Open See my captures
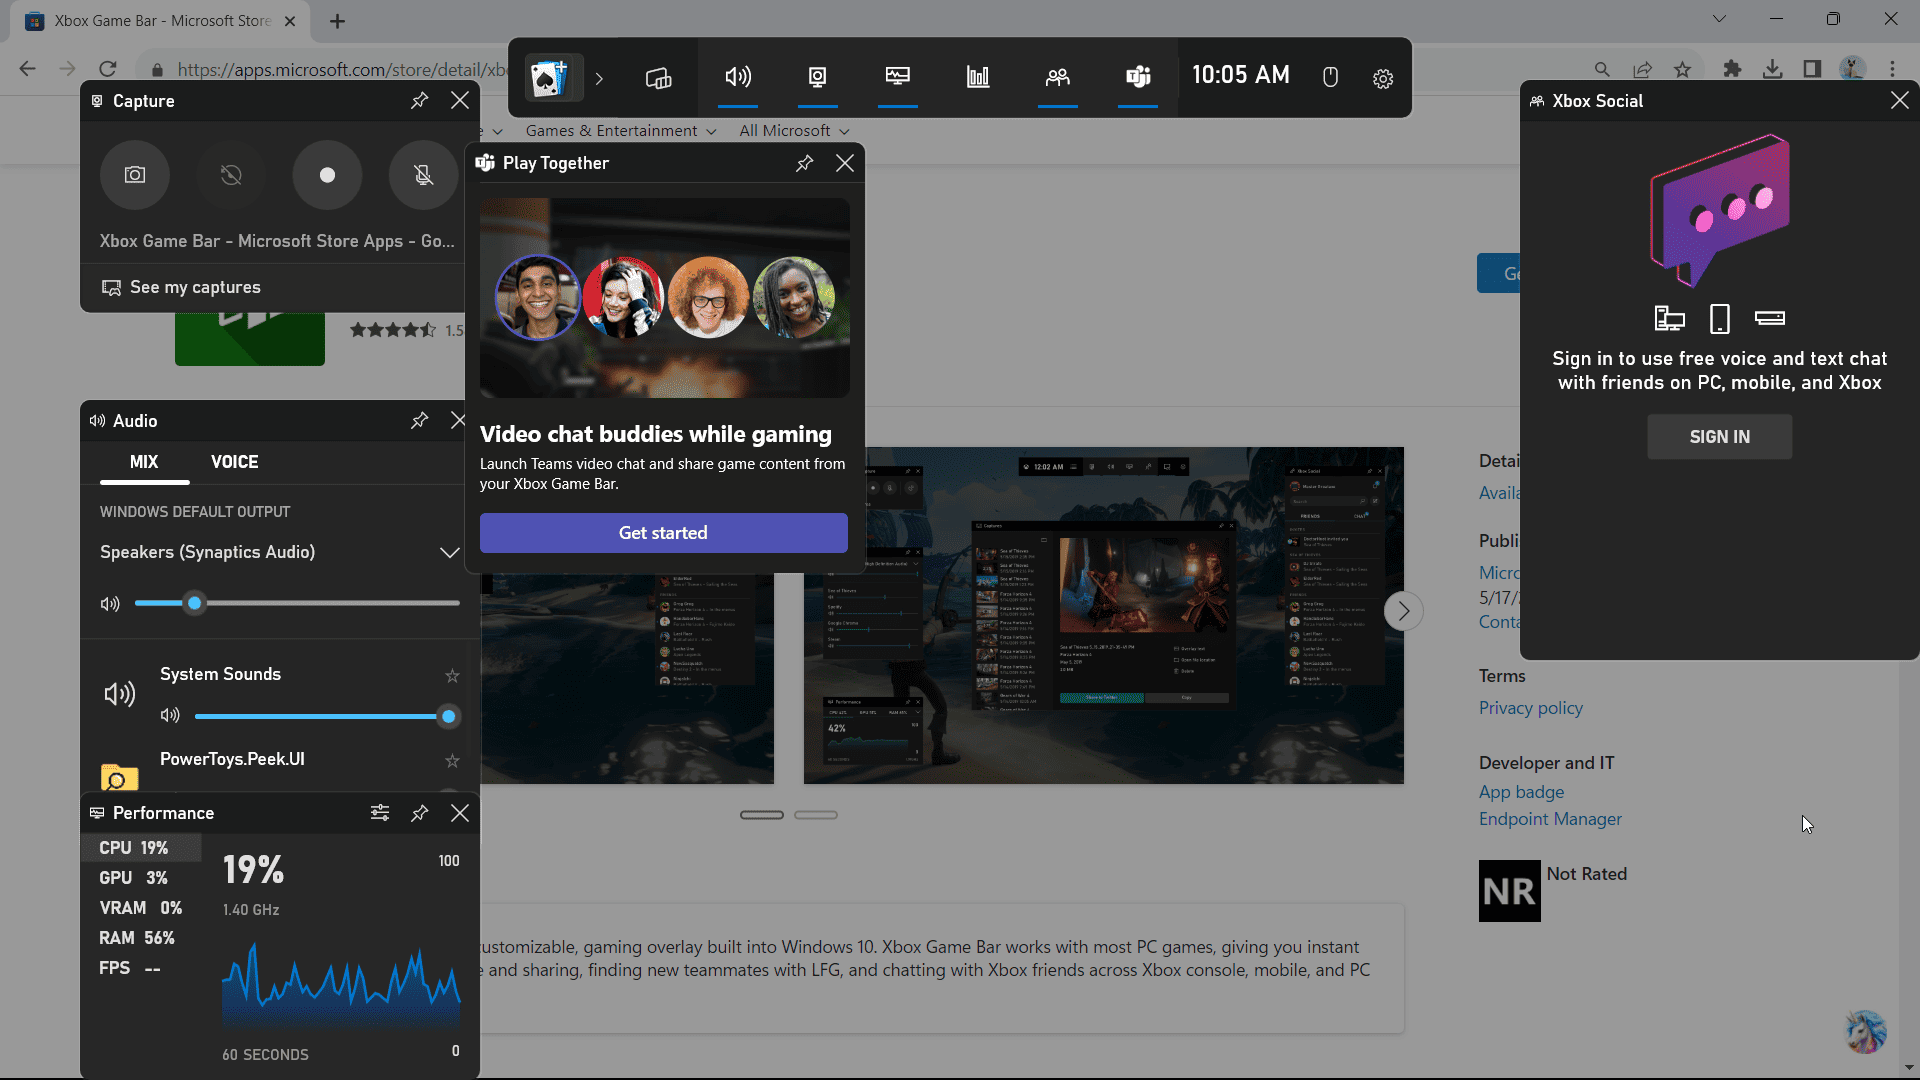This screenshot has width=1920, height=1080. [181, 287]
